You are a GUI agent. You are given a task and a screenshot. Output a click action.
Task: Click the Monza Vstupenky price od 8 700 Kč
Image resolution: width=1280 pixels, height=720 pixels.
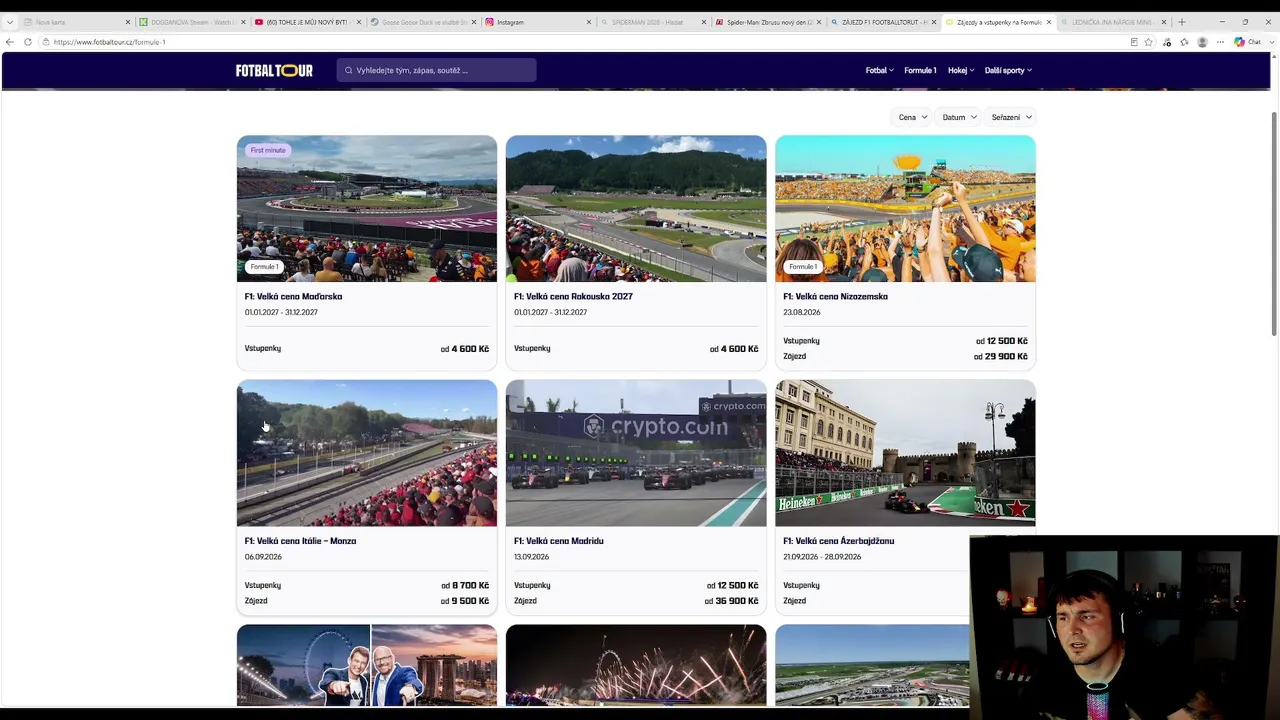pos(465,586)
